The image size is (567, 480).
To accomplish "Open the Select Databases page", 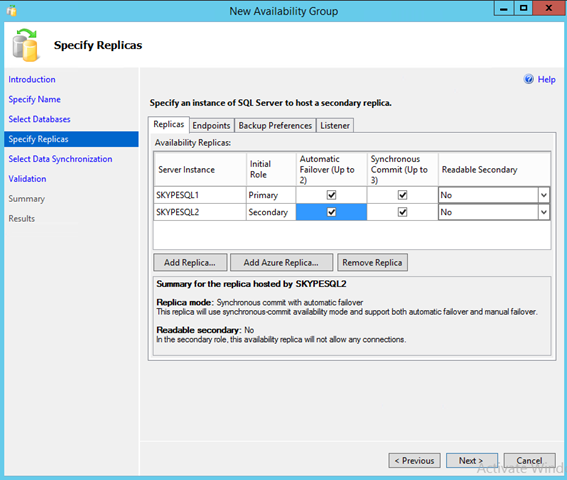I will click(x=39, y=119).
